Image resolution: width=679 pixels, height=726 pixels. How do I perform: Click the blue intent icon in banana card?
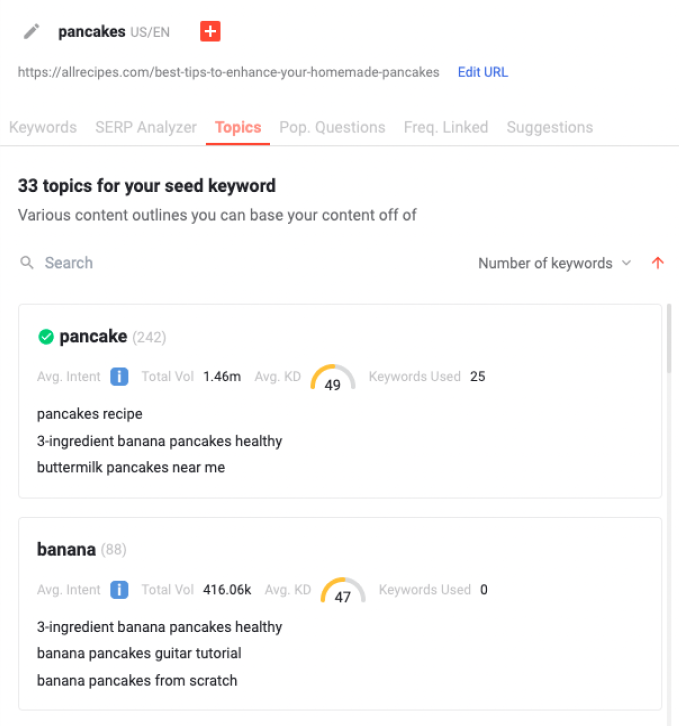(x=119, y=590)
